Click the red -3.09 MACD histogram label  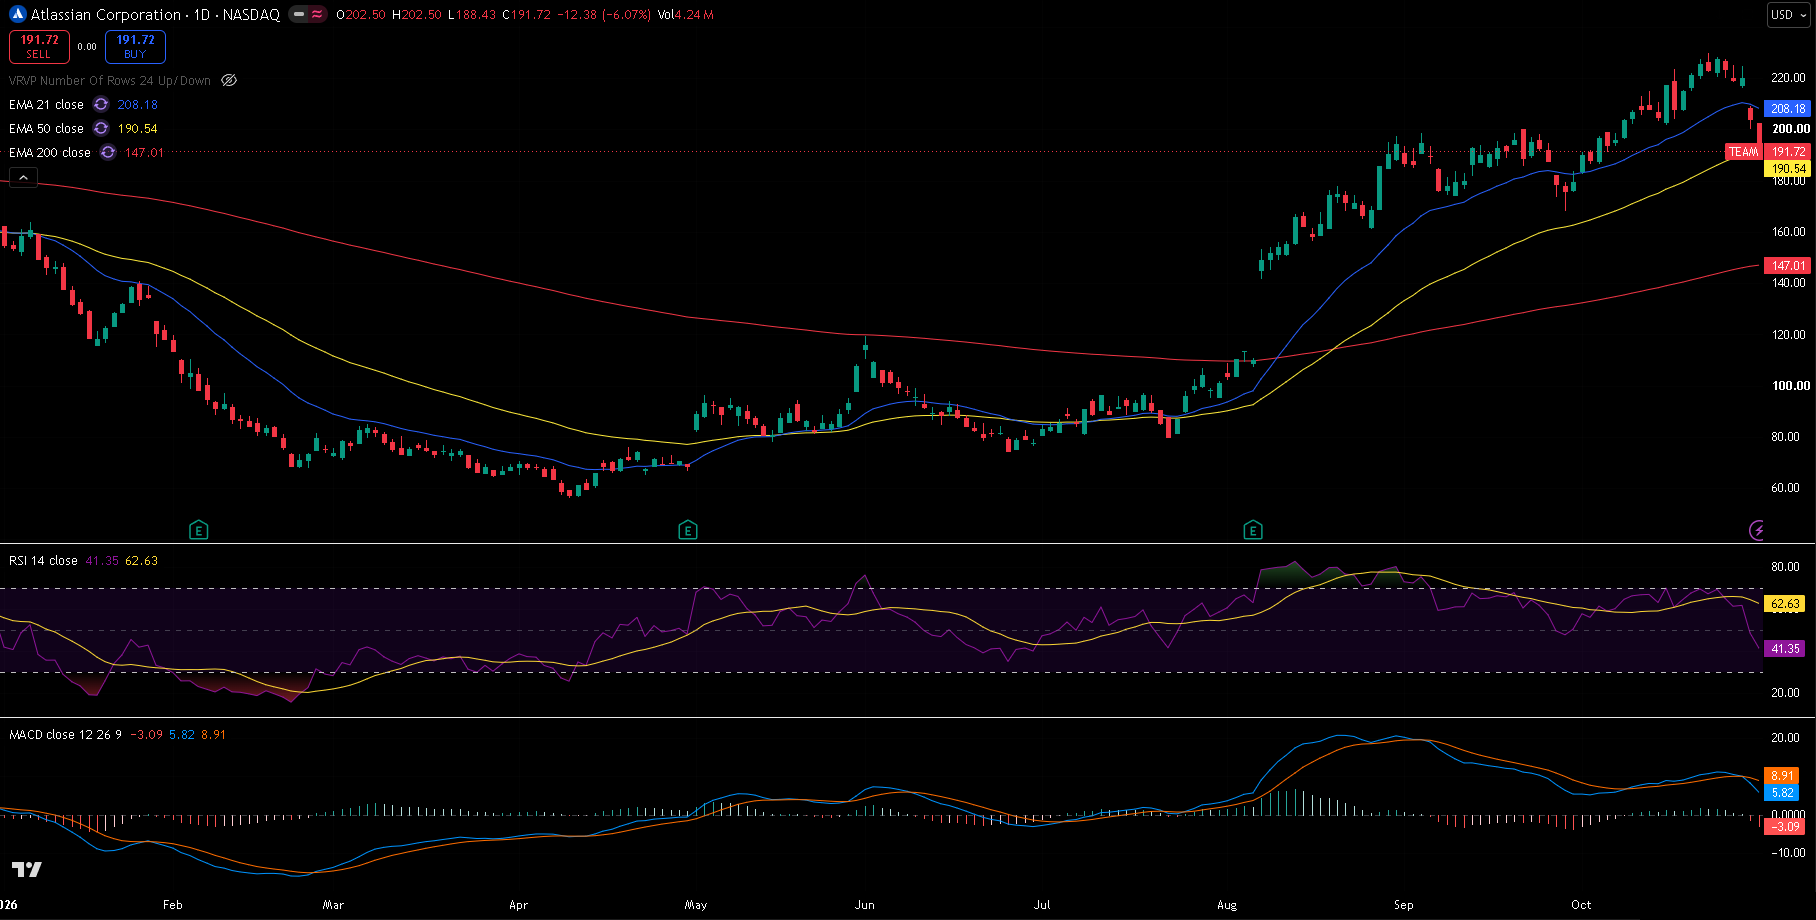(x=1784, y=827)
